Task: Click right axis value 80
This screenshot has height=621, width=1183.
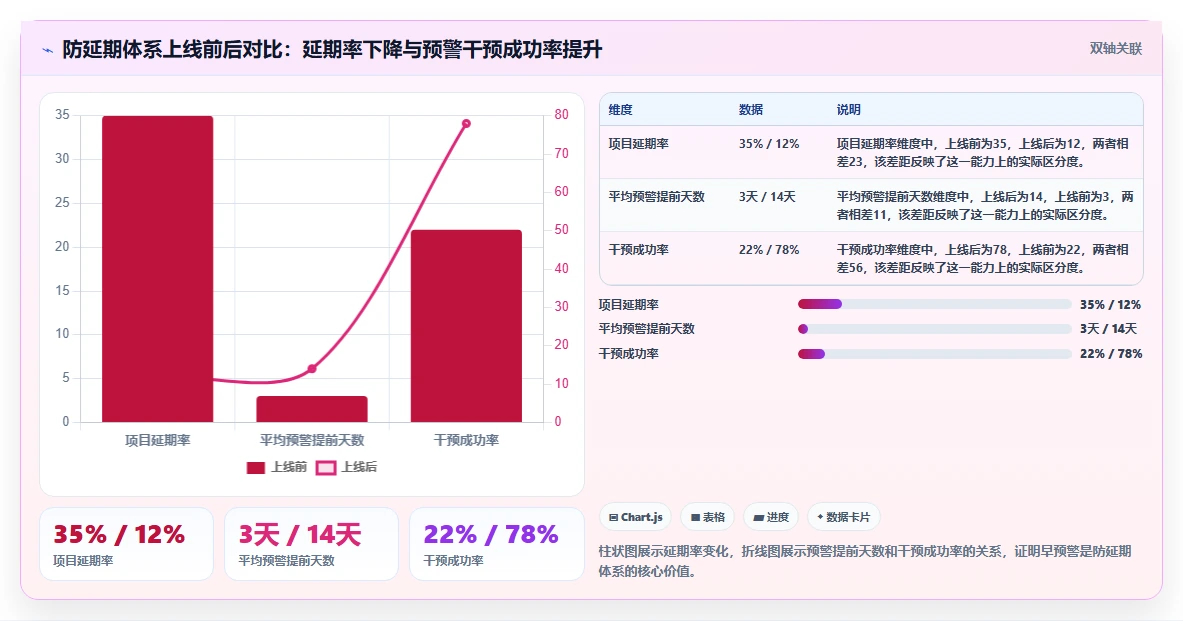Action: (561, 115)
